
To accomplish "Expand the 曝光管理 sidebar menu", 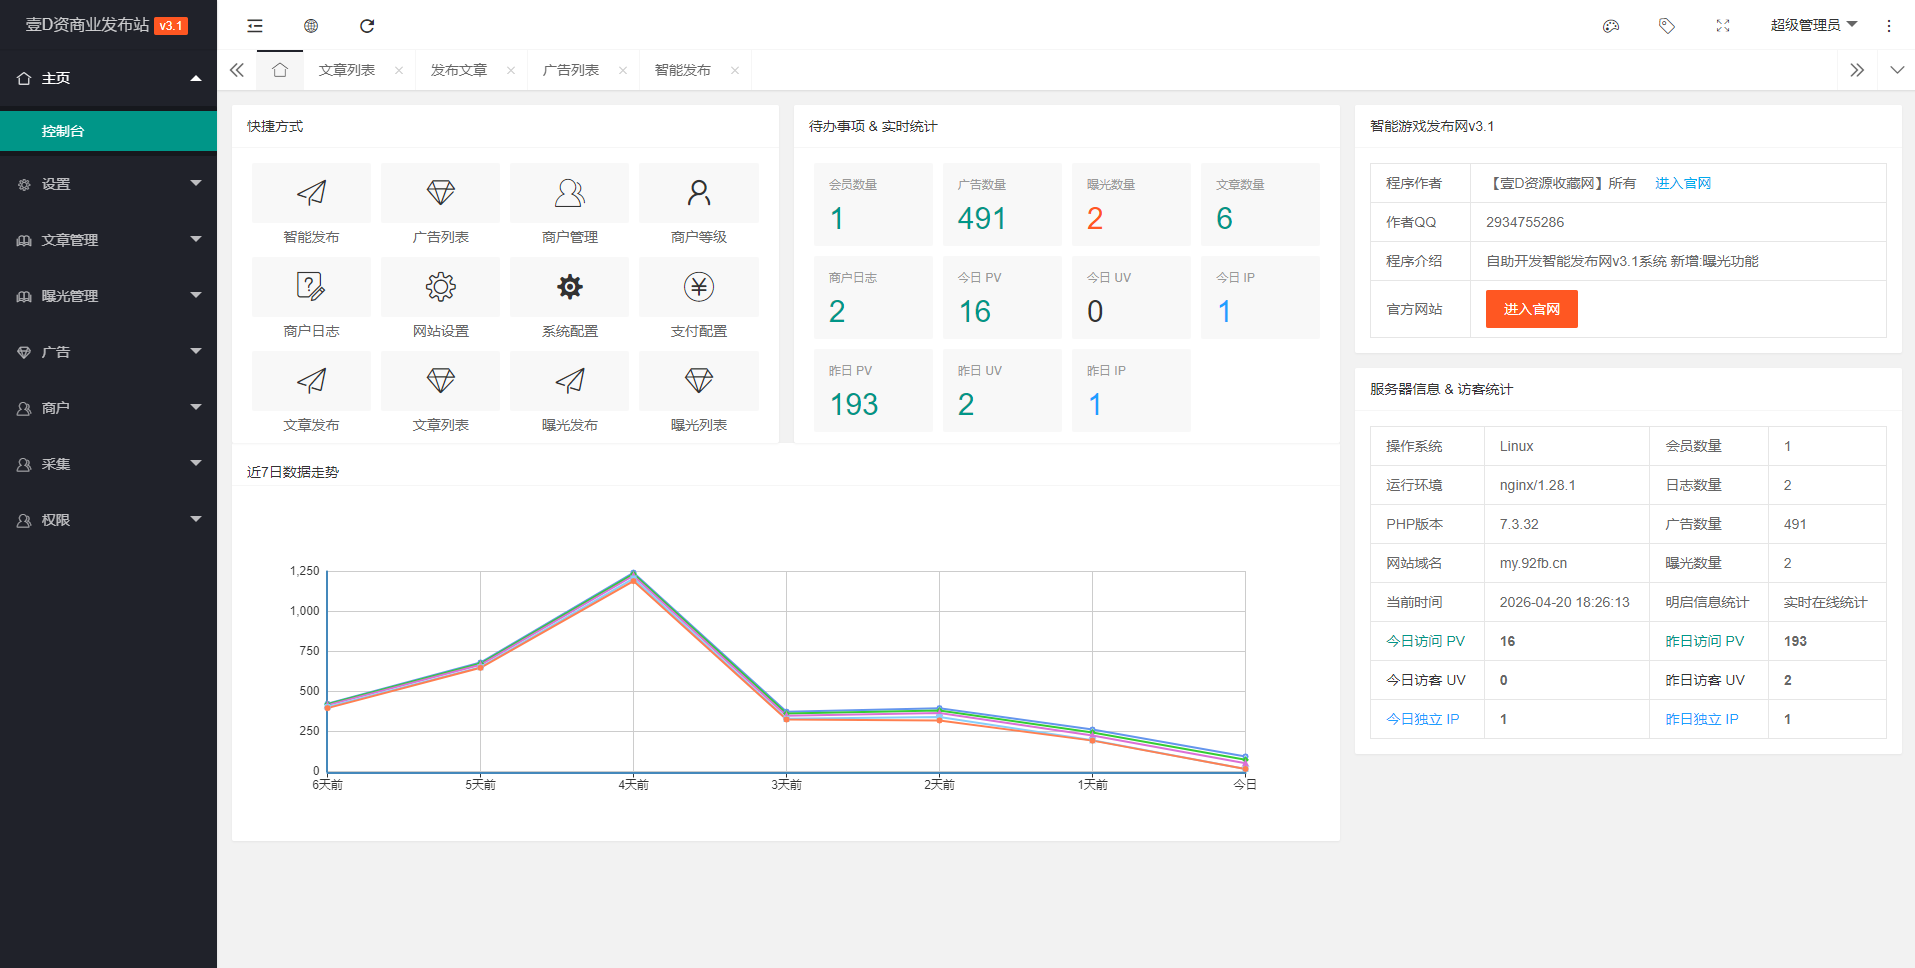I will point(108,296).
